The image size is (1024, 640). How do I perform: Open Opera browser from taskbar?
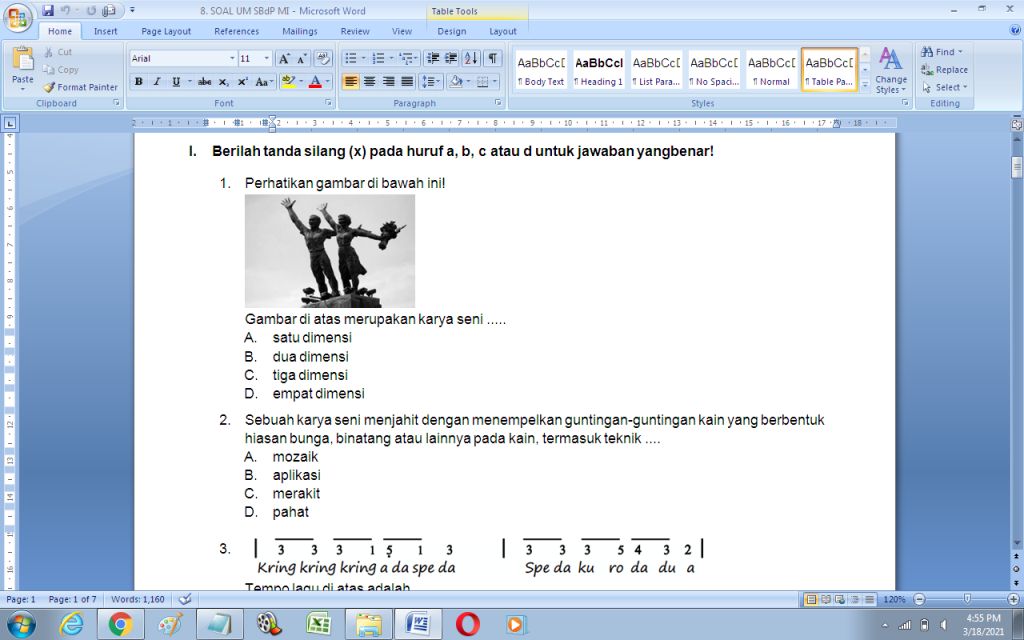tap(468, 624)
